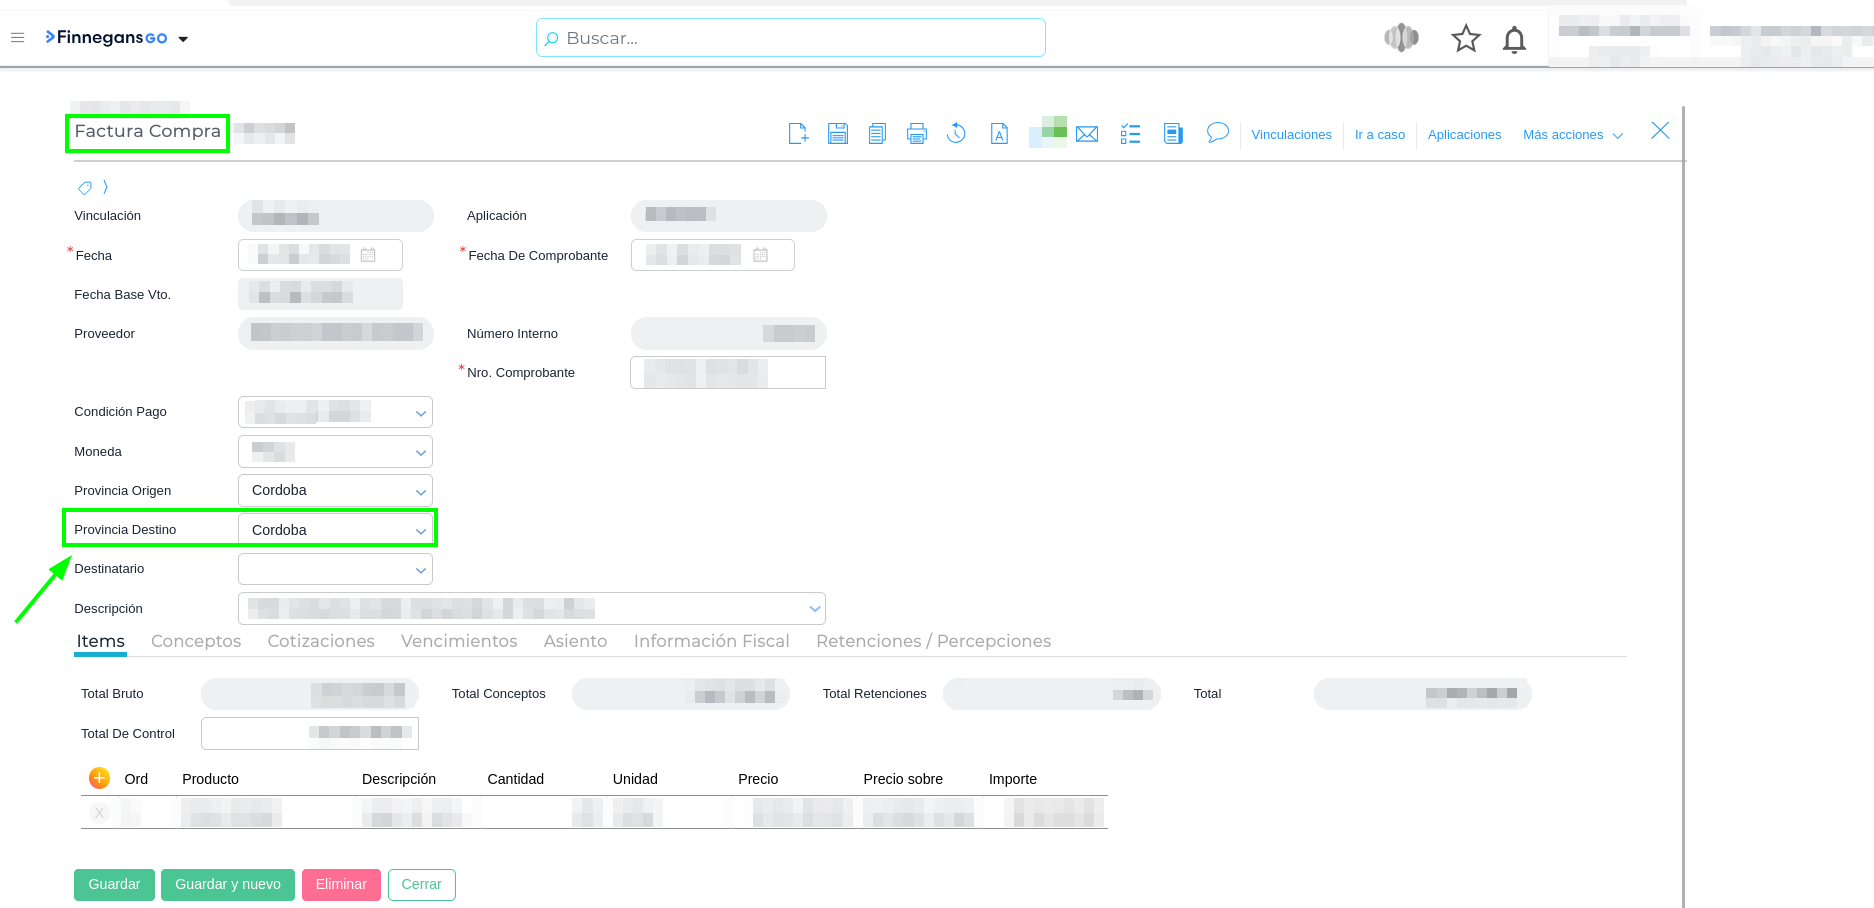Expand the Provincia Origen dropdown

pyautogui.click(x=420, y=491)
